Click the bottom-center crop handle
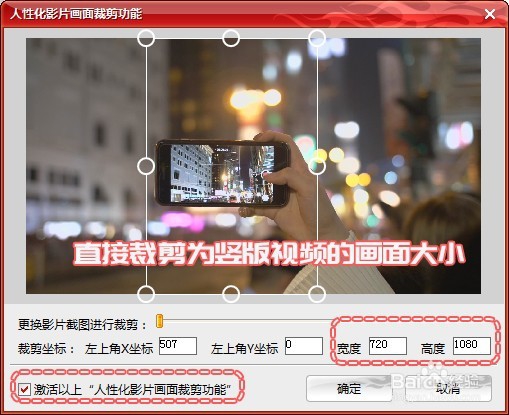 coord(231,294)
